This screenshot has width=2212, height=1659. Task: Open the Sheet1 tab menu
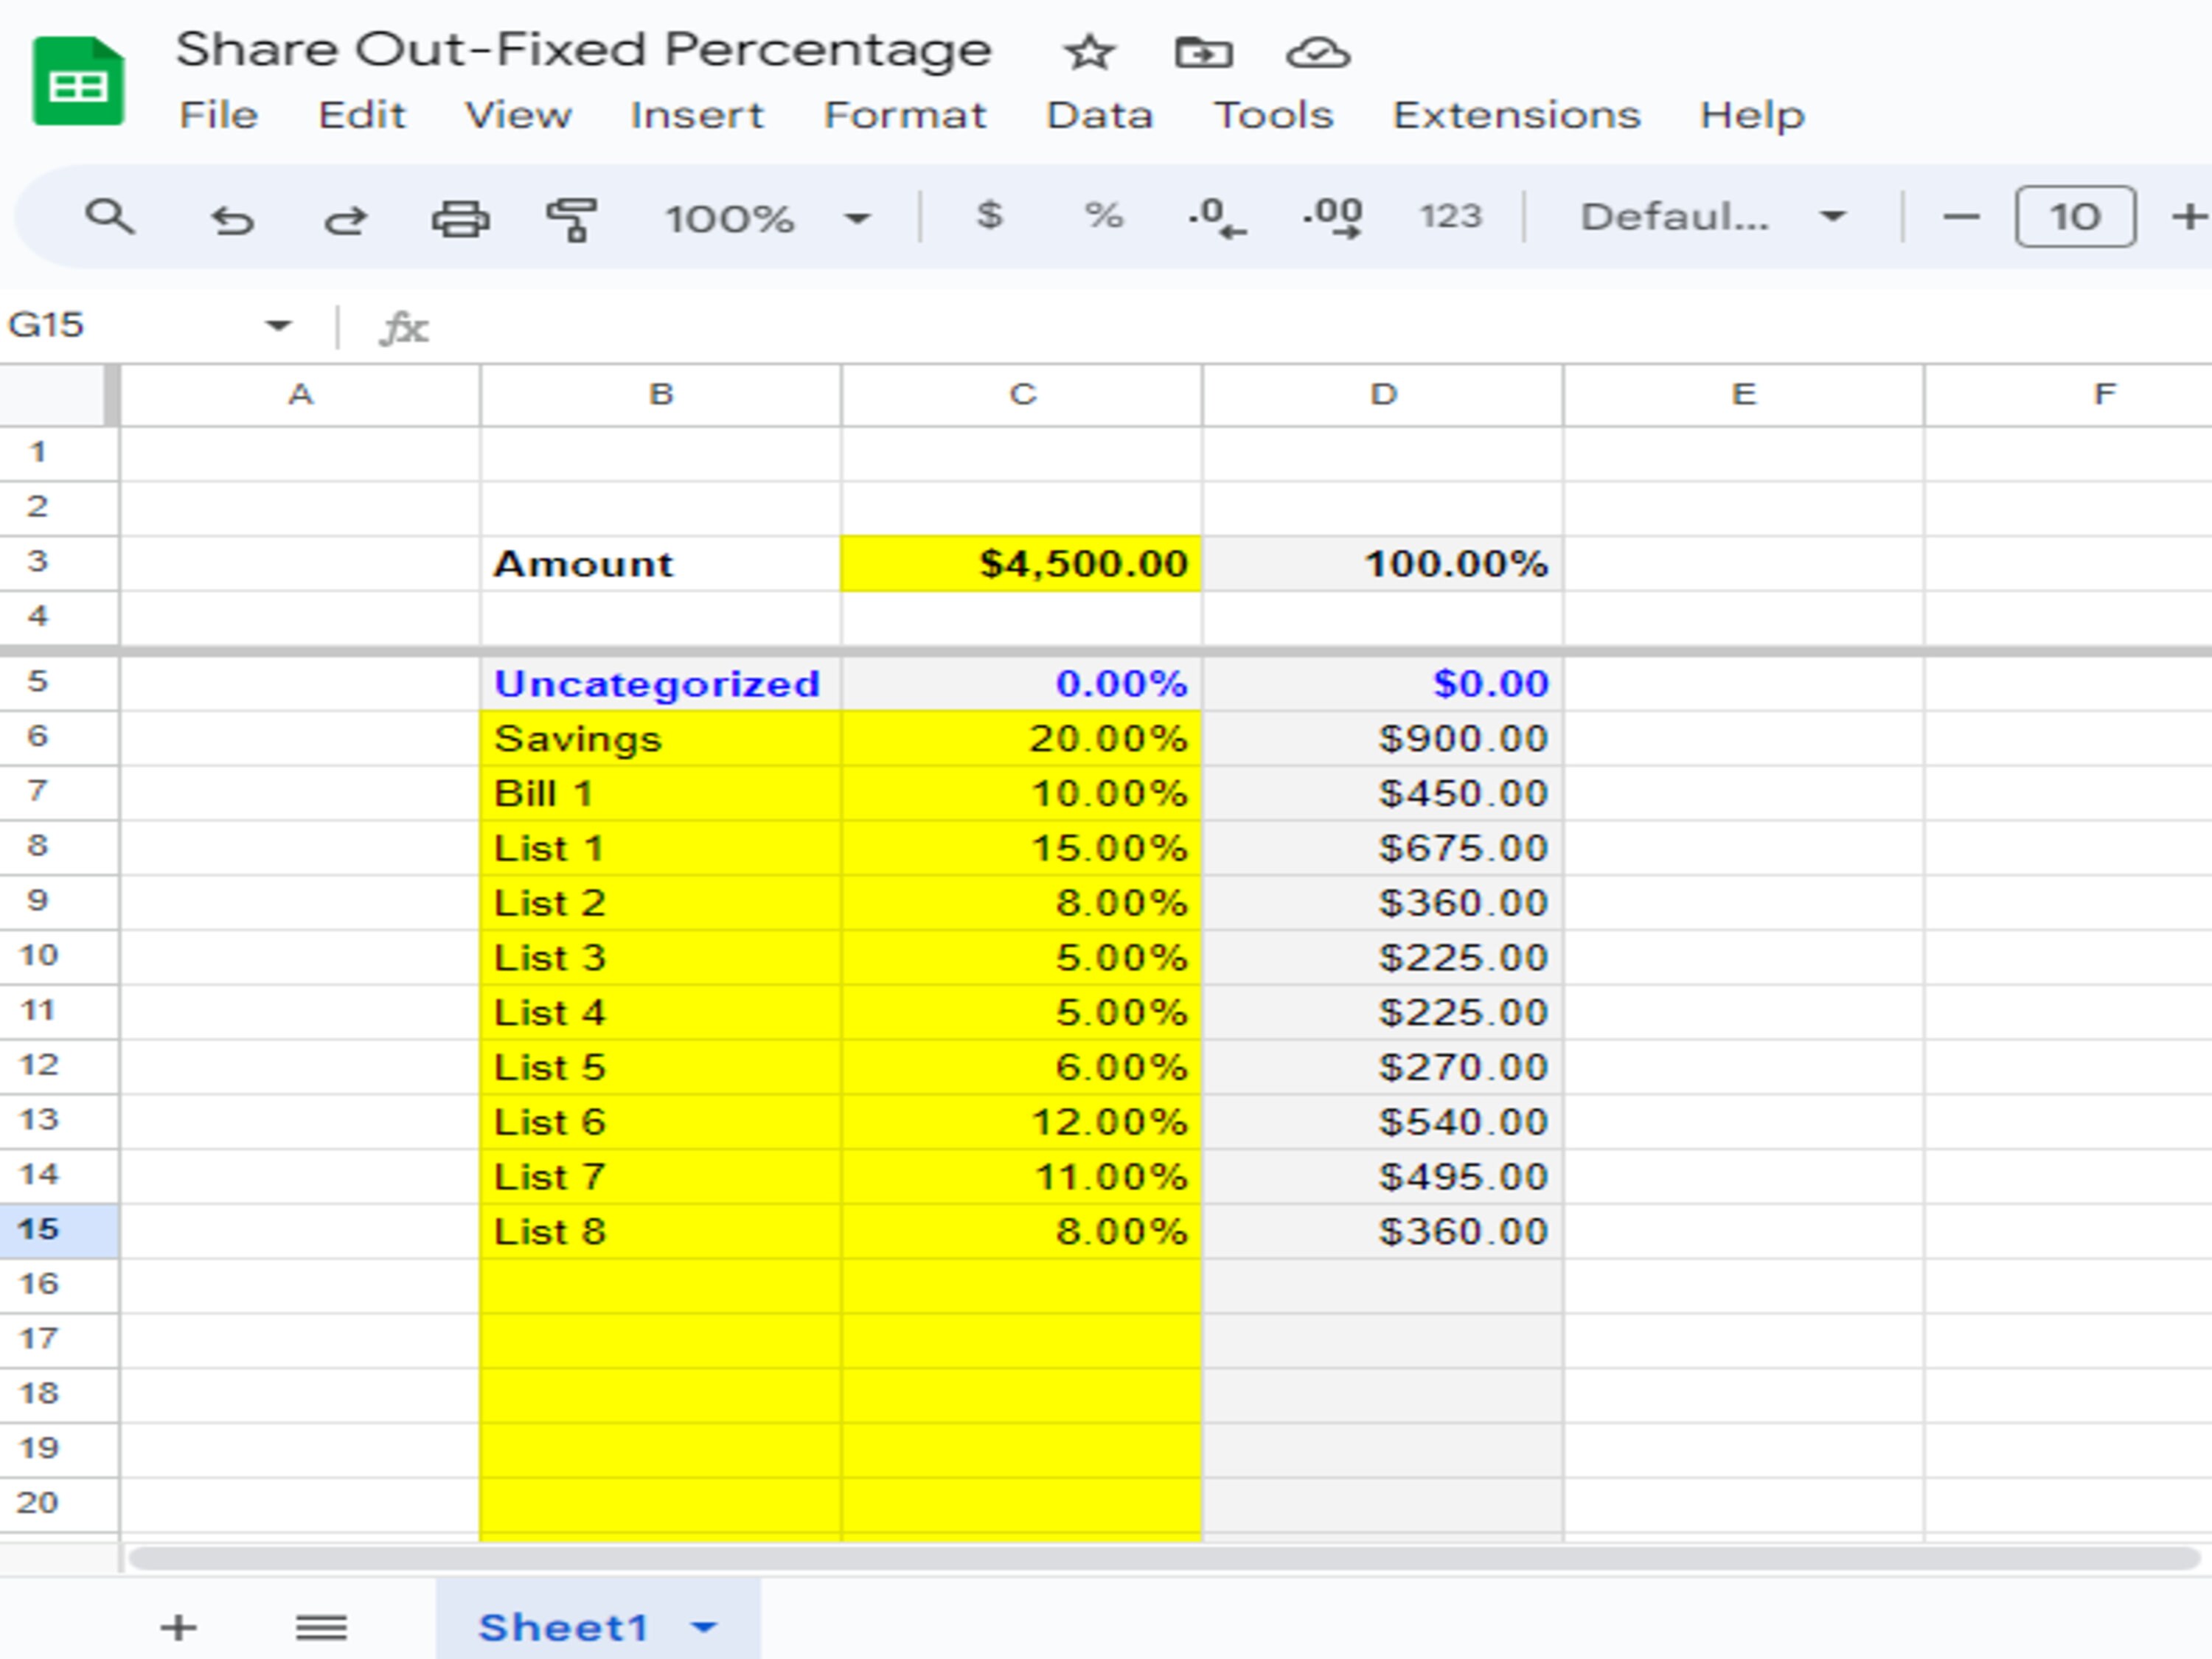703,1626
